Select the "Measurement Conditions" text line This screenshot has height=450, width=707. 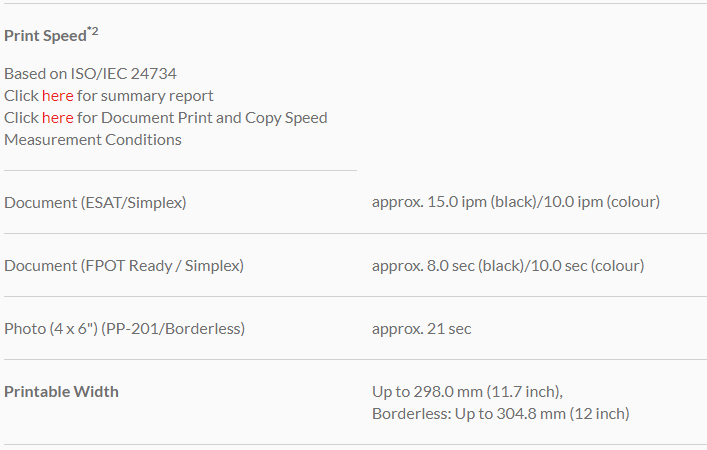tap(93, 140)
